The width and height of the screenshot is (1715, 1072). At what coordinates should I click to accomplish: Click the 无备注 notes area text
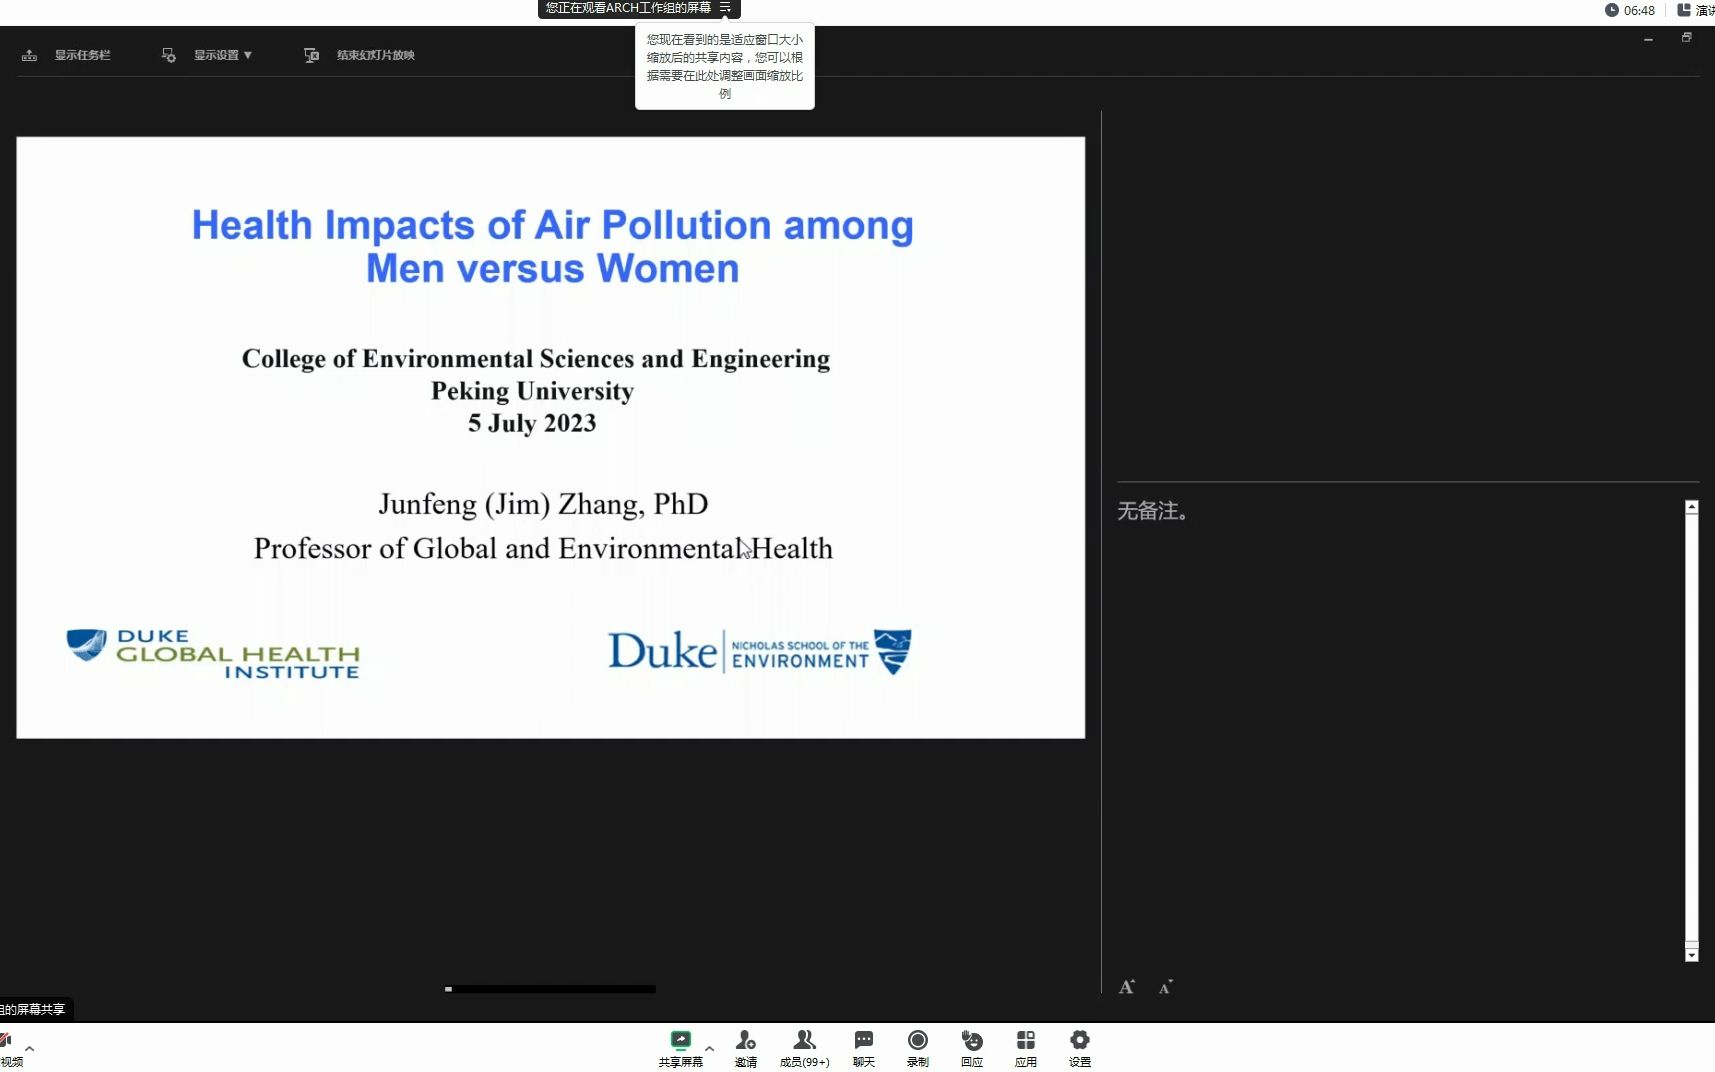[1153, 511]
